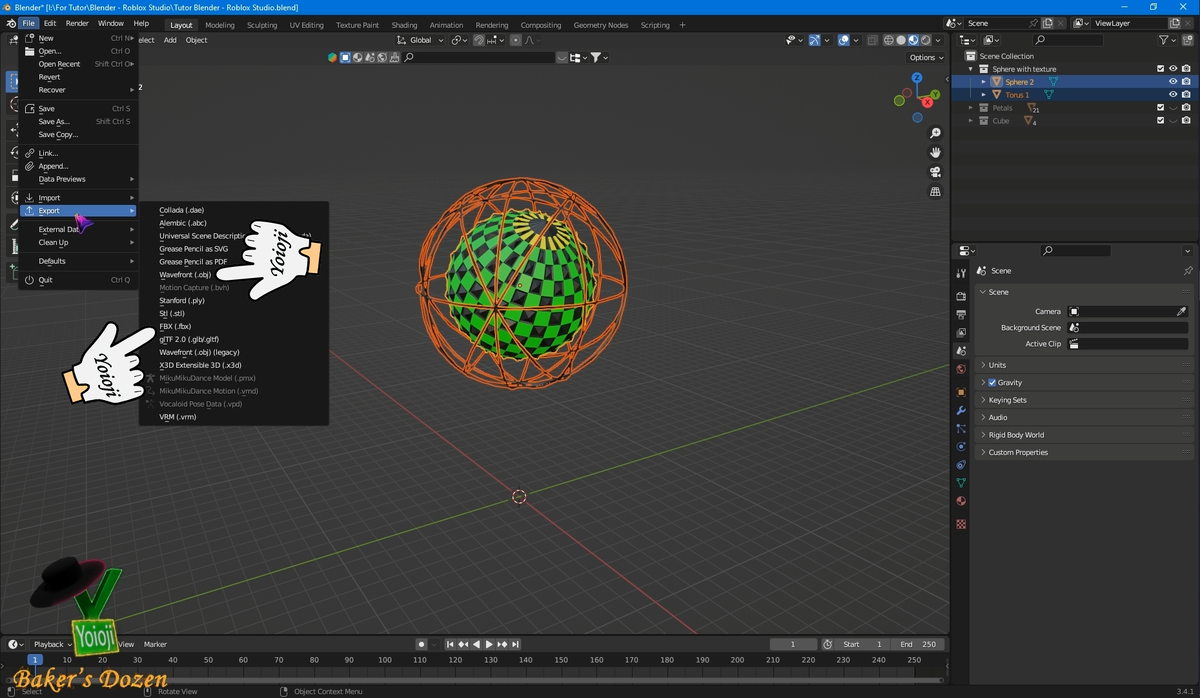Expand the Petals collection in outliner
This screenshot has width=1200, height=698.
pyautogui.click(x=970, y=108)
